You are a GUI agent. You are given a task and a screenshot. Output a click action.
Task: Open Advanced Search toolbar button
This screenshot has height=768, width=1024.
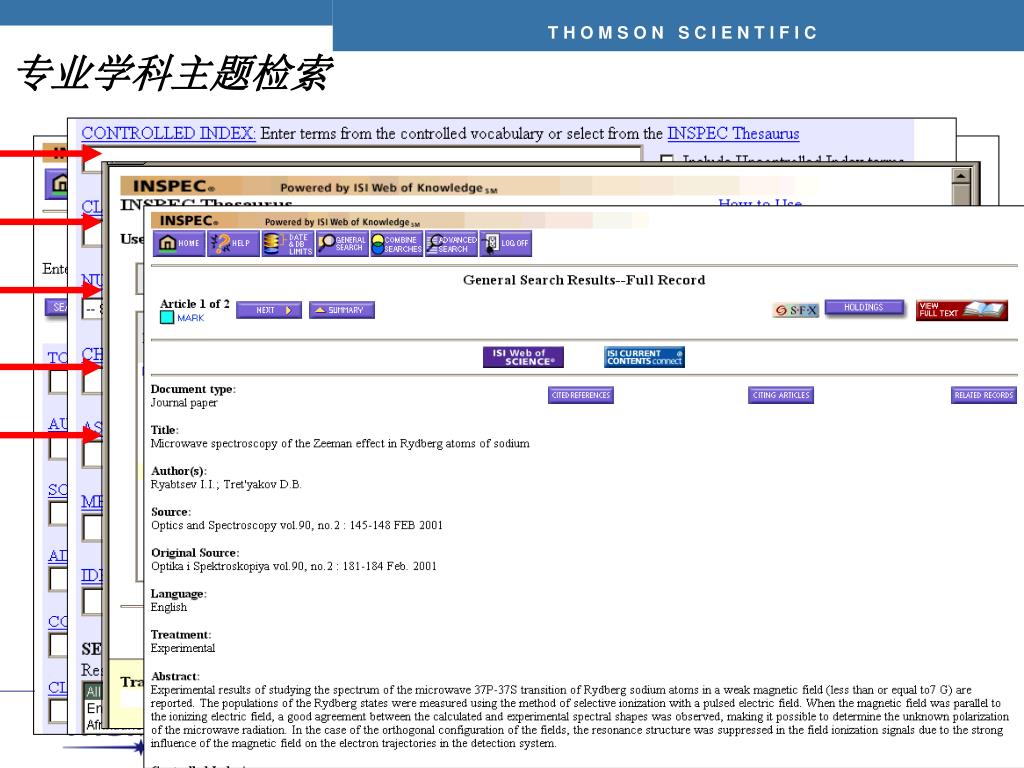pyautogui.click(x=451, y=244)
